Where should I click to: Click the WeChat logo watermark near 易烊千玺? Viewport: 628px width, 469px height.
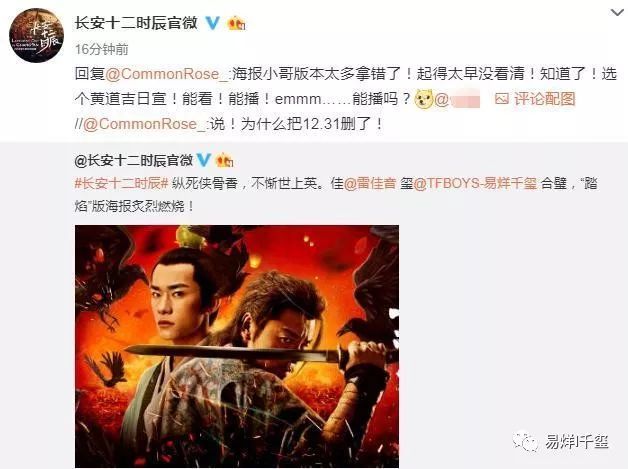click(526, 441)
